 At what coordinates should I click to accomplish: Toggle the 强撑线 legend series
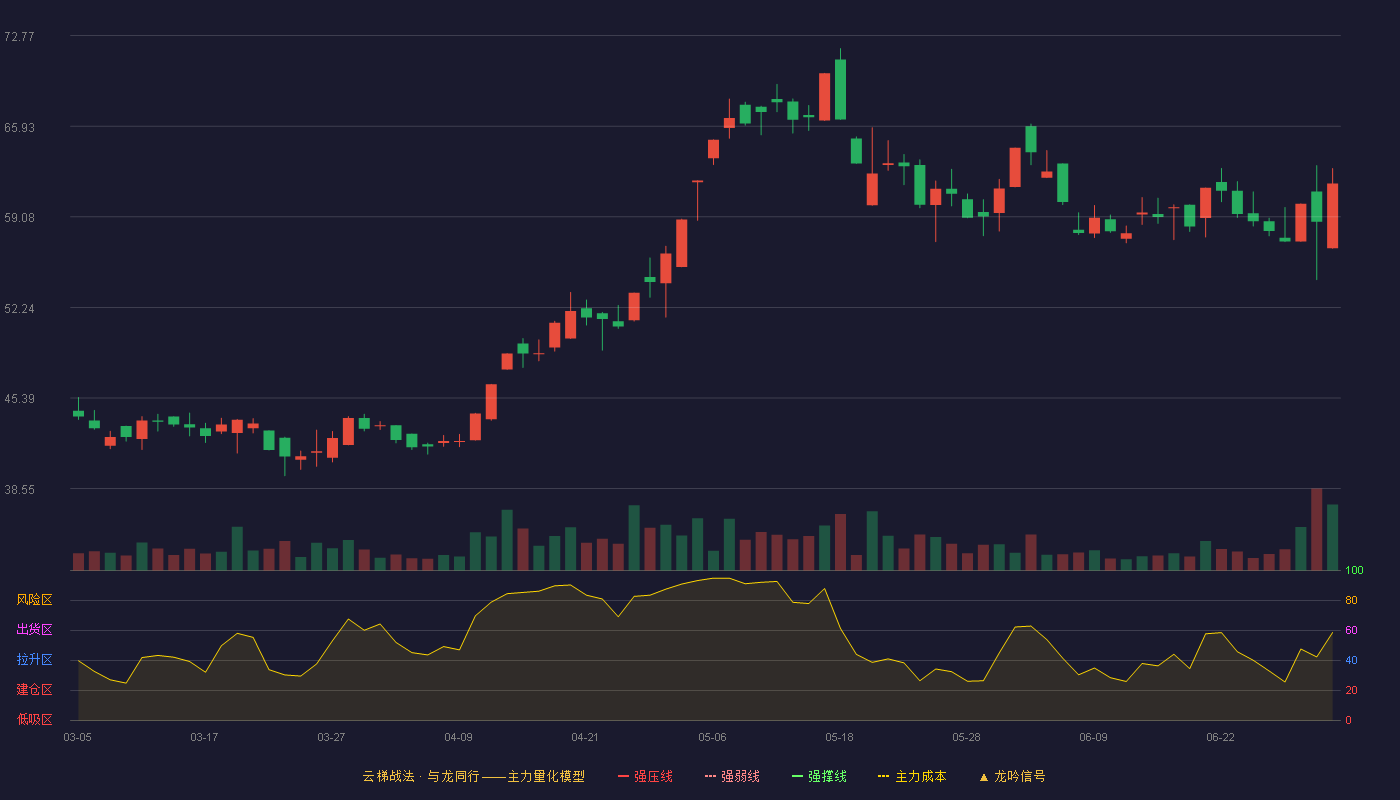(x=819, y=776)
